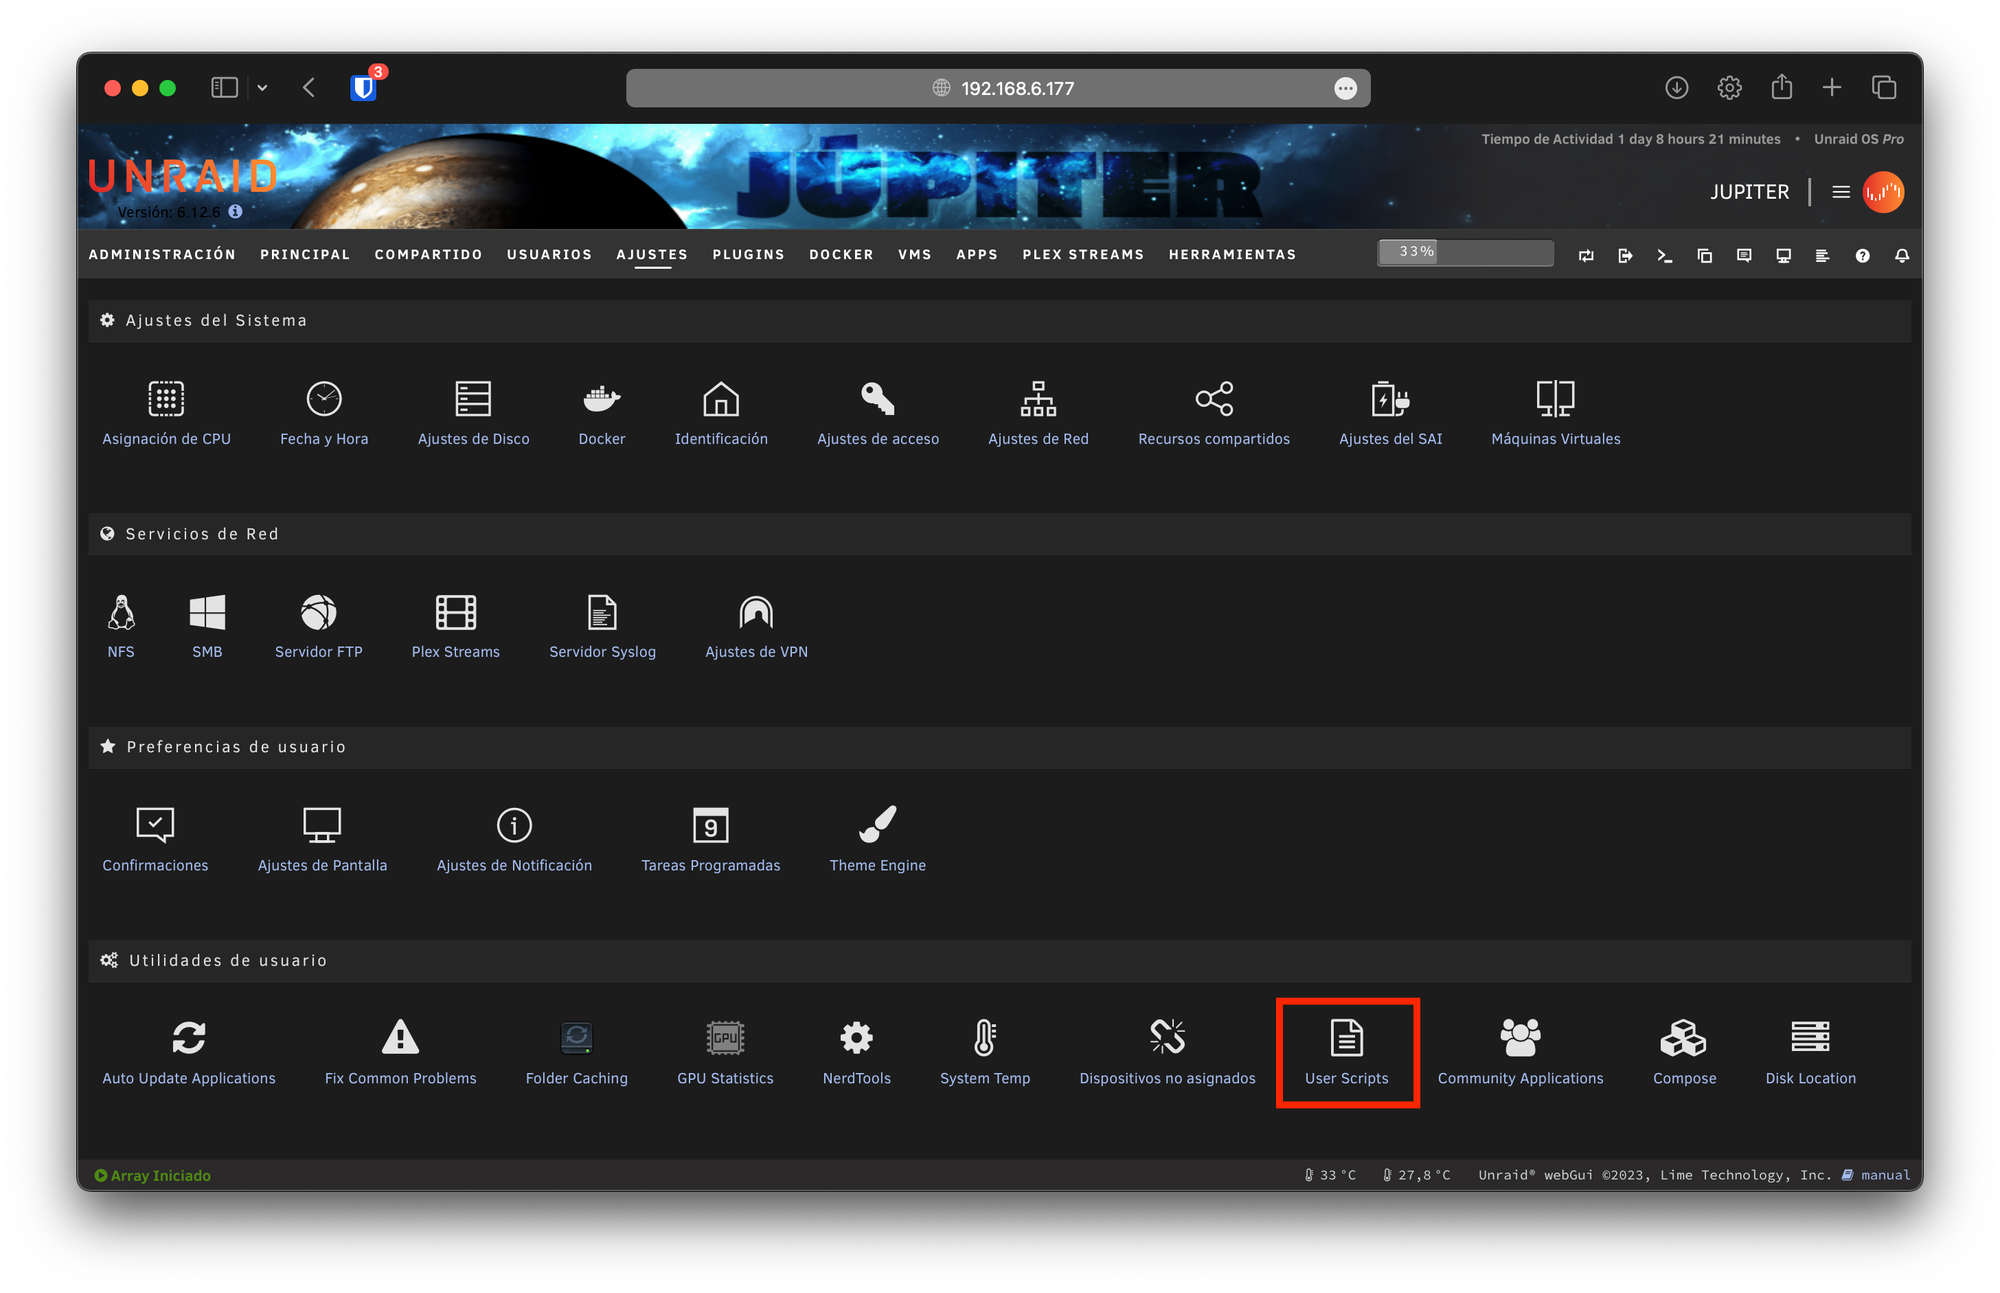Image resolution: width=2000 pixels, height=1293 pixels.
Task: Open Tareas Programadas
Action: pos(710,840)
